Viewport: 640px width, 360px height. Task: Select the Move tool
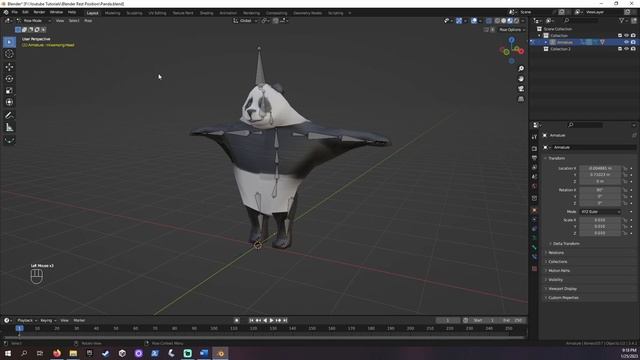pyautogui.click(x=9, y=67)
